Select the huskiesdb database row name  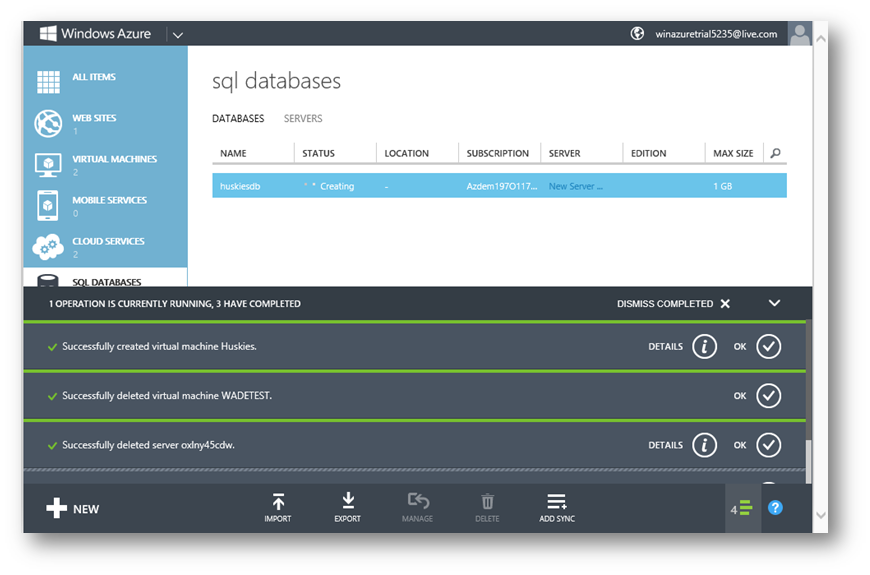pyautogui.click(x=240, y=186)
